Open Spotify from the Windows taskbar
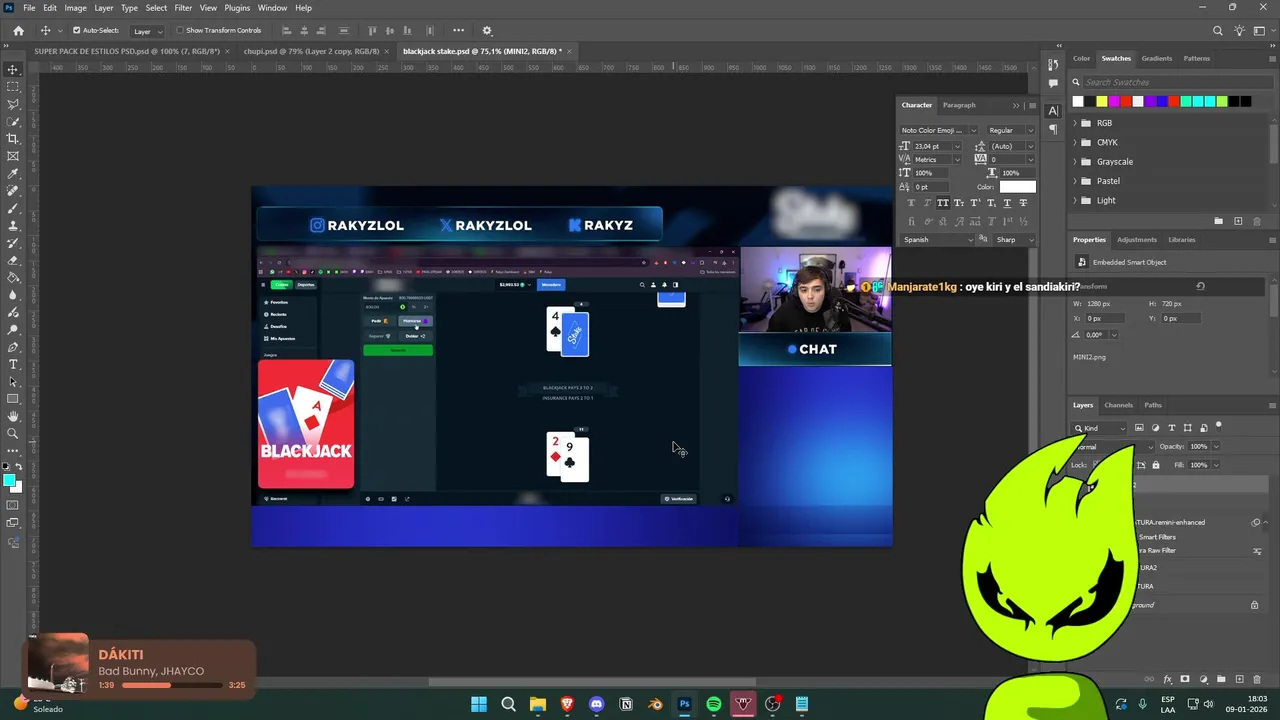The width and height of the screenshot is (1280, 720). [x=714, y=704]
